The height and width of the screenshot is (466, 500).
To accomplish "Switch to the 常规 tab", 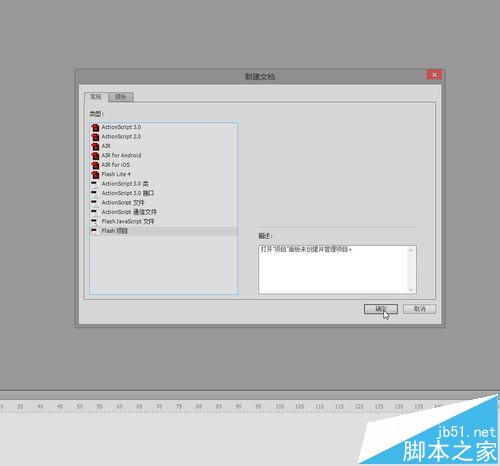I will coord(95,97).
